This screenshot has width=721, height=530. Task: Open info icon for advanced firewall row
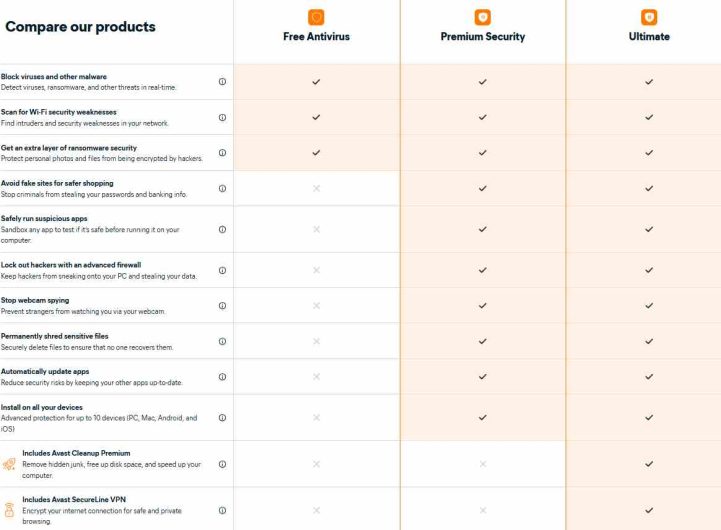[222, 270]
